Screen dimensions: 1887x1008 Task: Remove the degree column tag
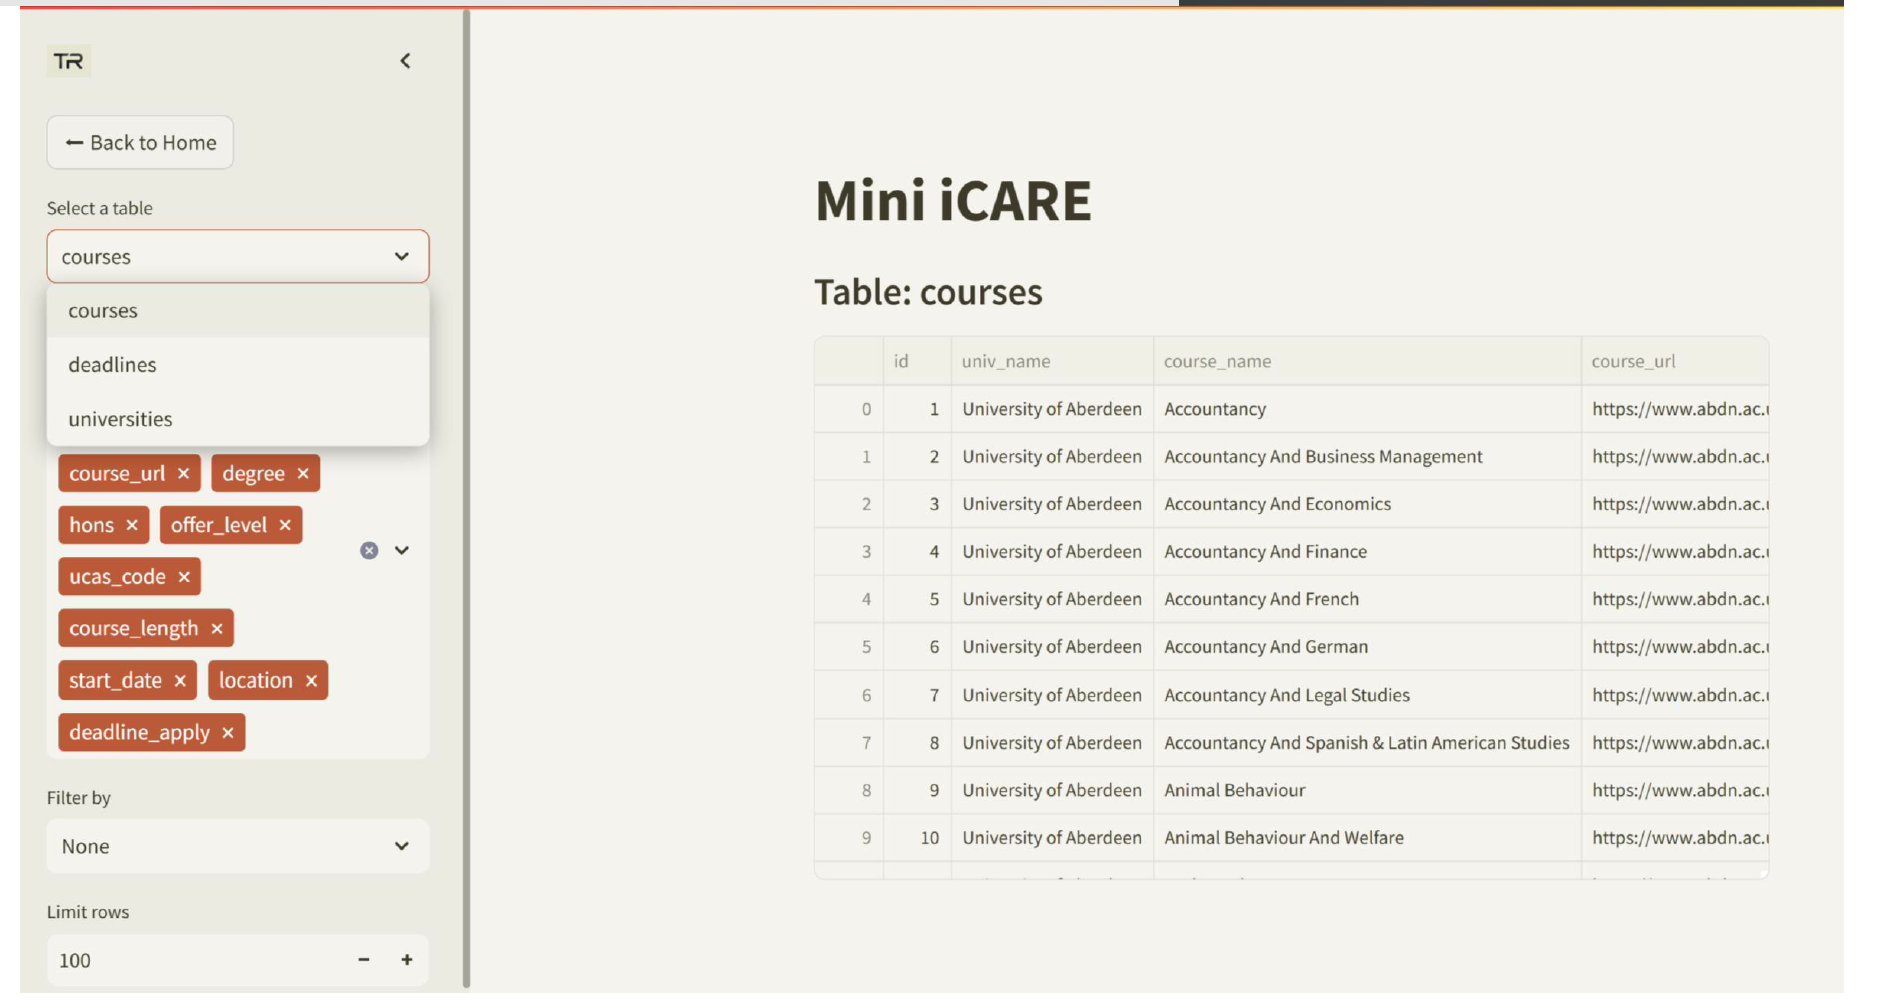303,474
